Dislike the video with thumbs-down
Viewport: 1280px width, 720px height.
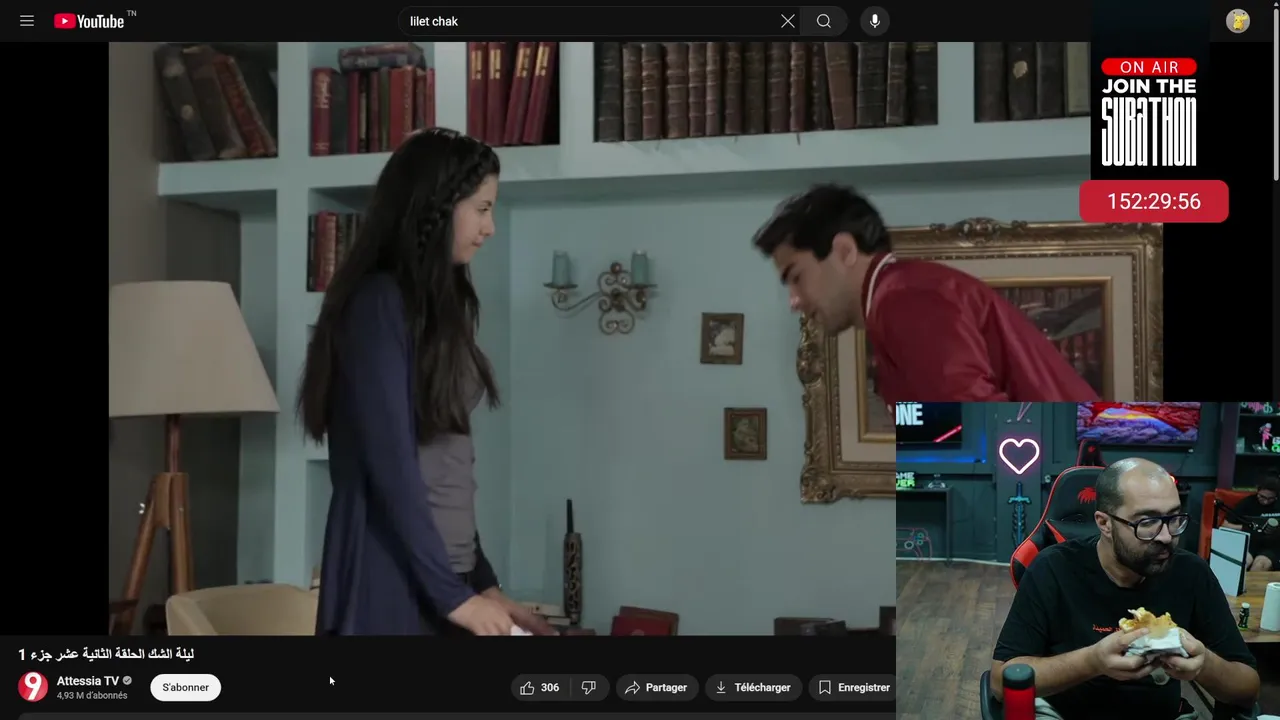pyautogui.click(x=589, y=687)
